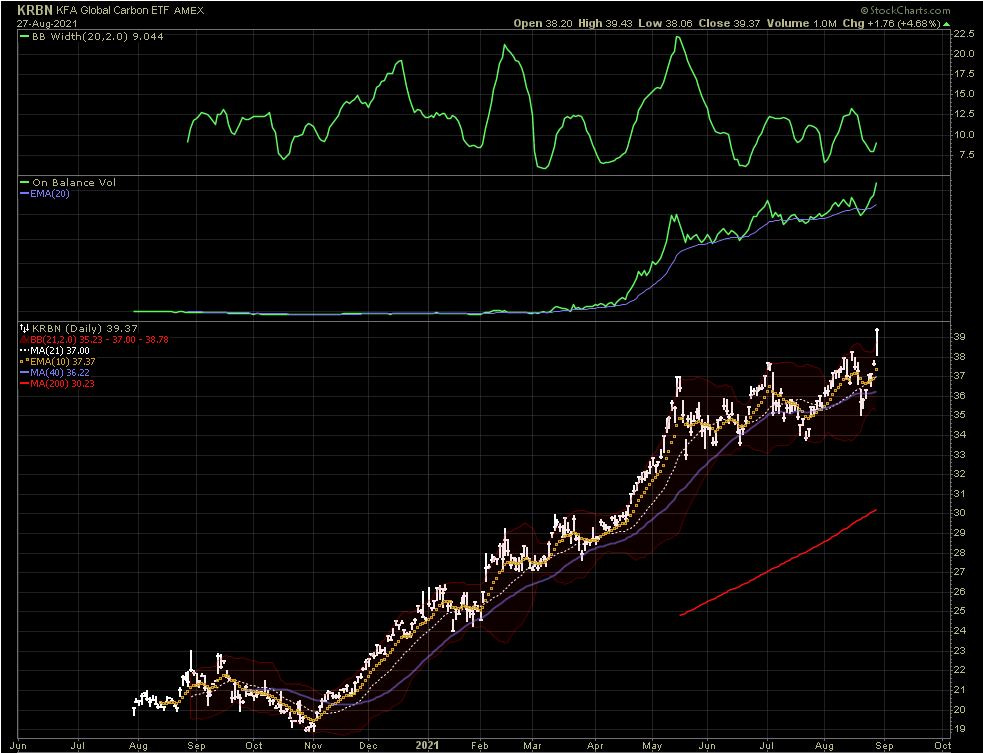
Task: Click the Feb label on the time axis
Action: click(x=480, y=745)
